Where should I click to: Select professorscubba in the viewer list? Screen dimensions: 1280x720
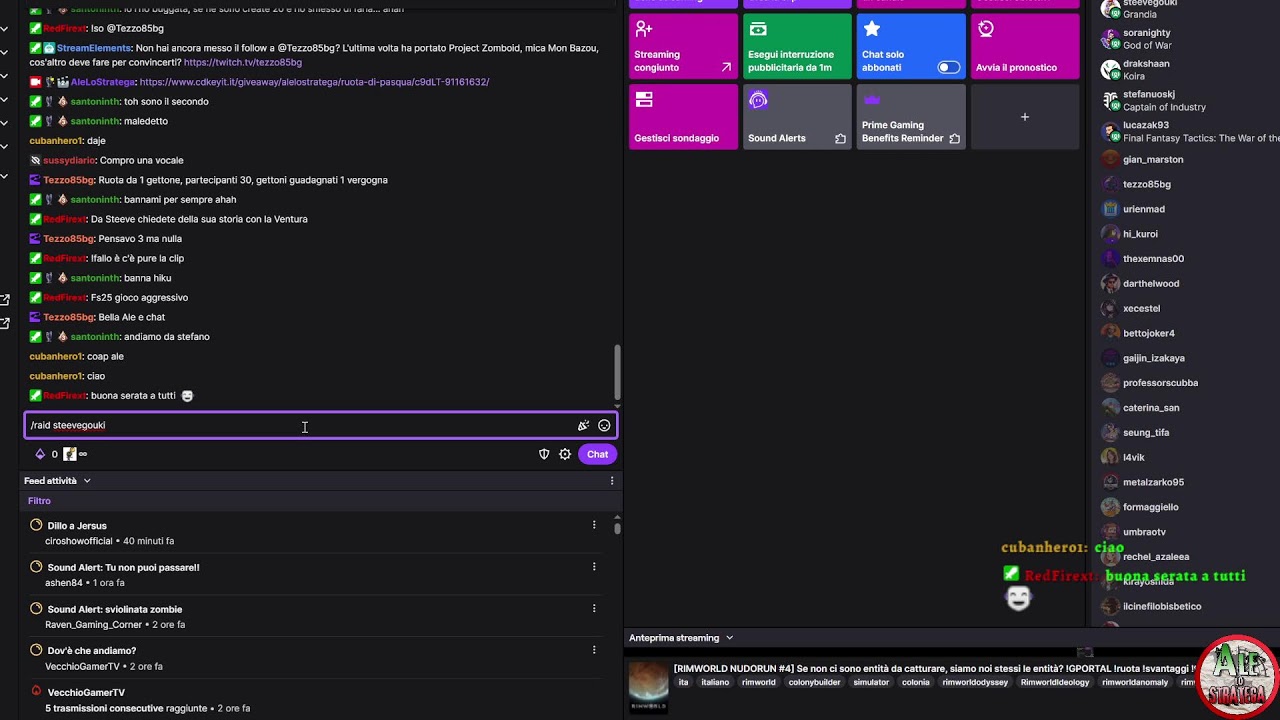(x=1160, y=383)
